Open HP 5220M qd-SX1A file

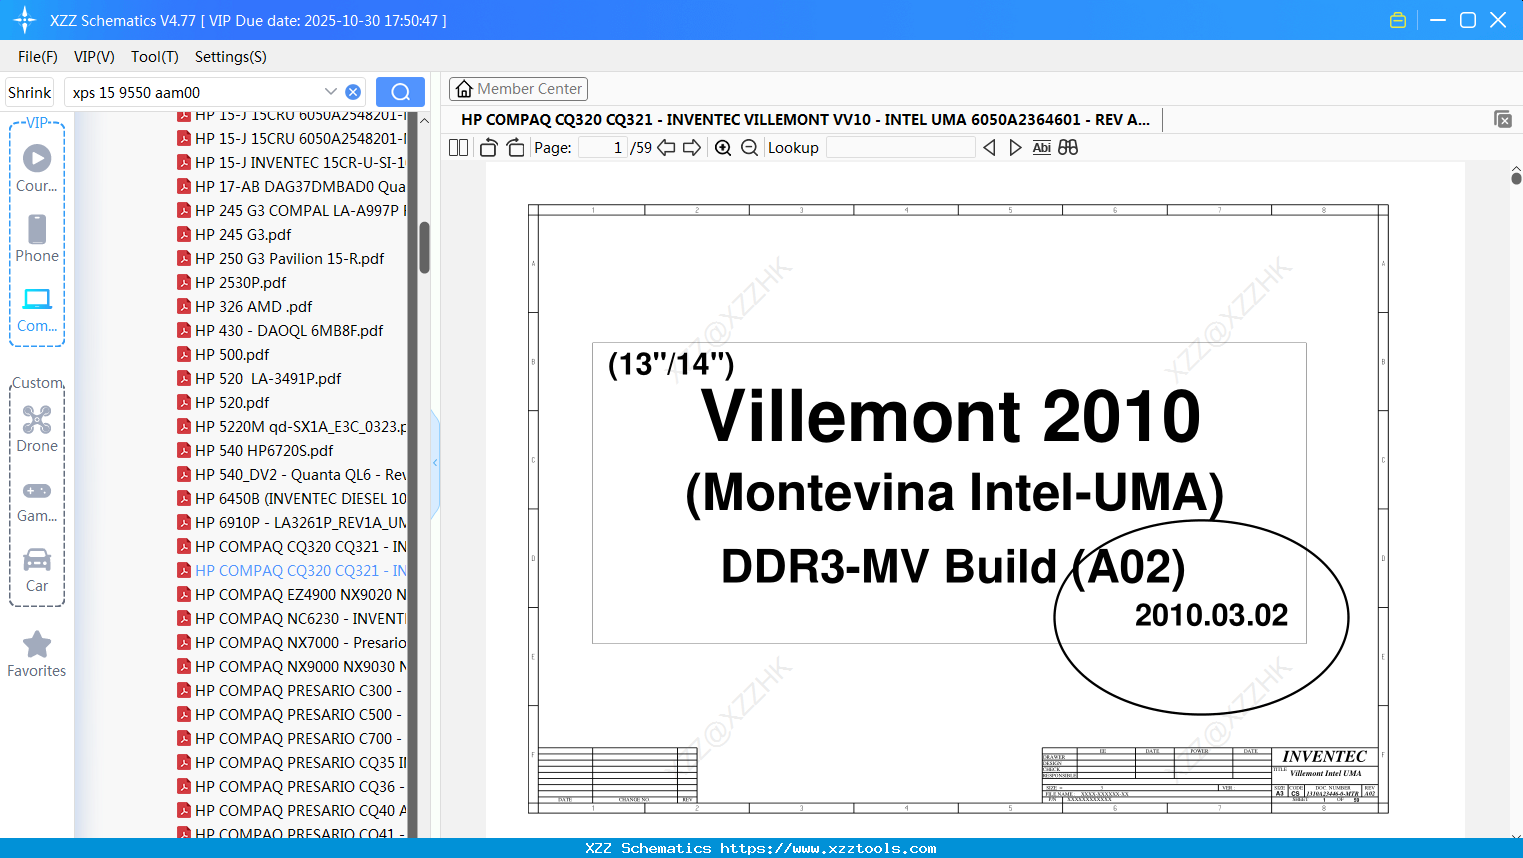(292, 427)
